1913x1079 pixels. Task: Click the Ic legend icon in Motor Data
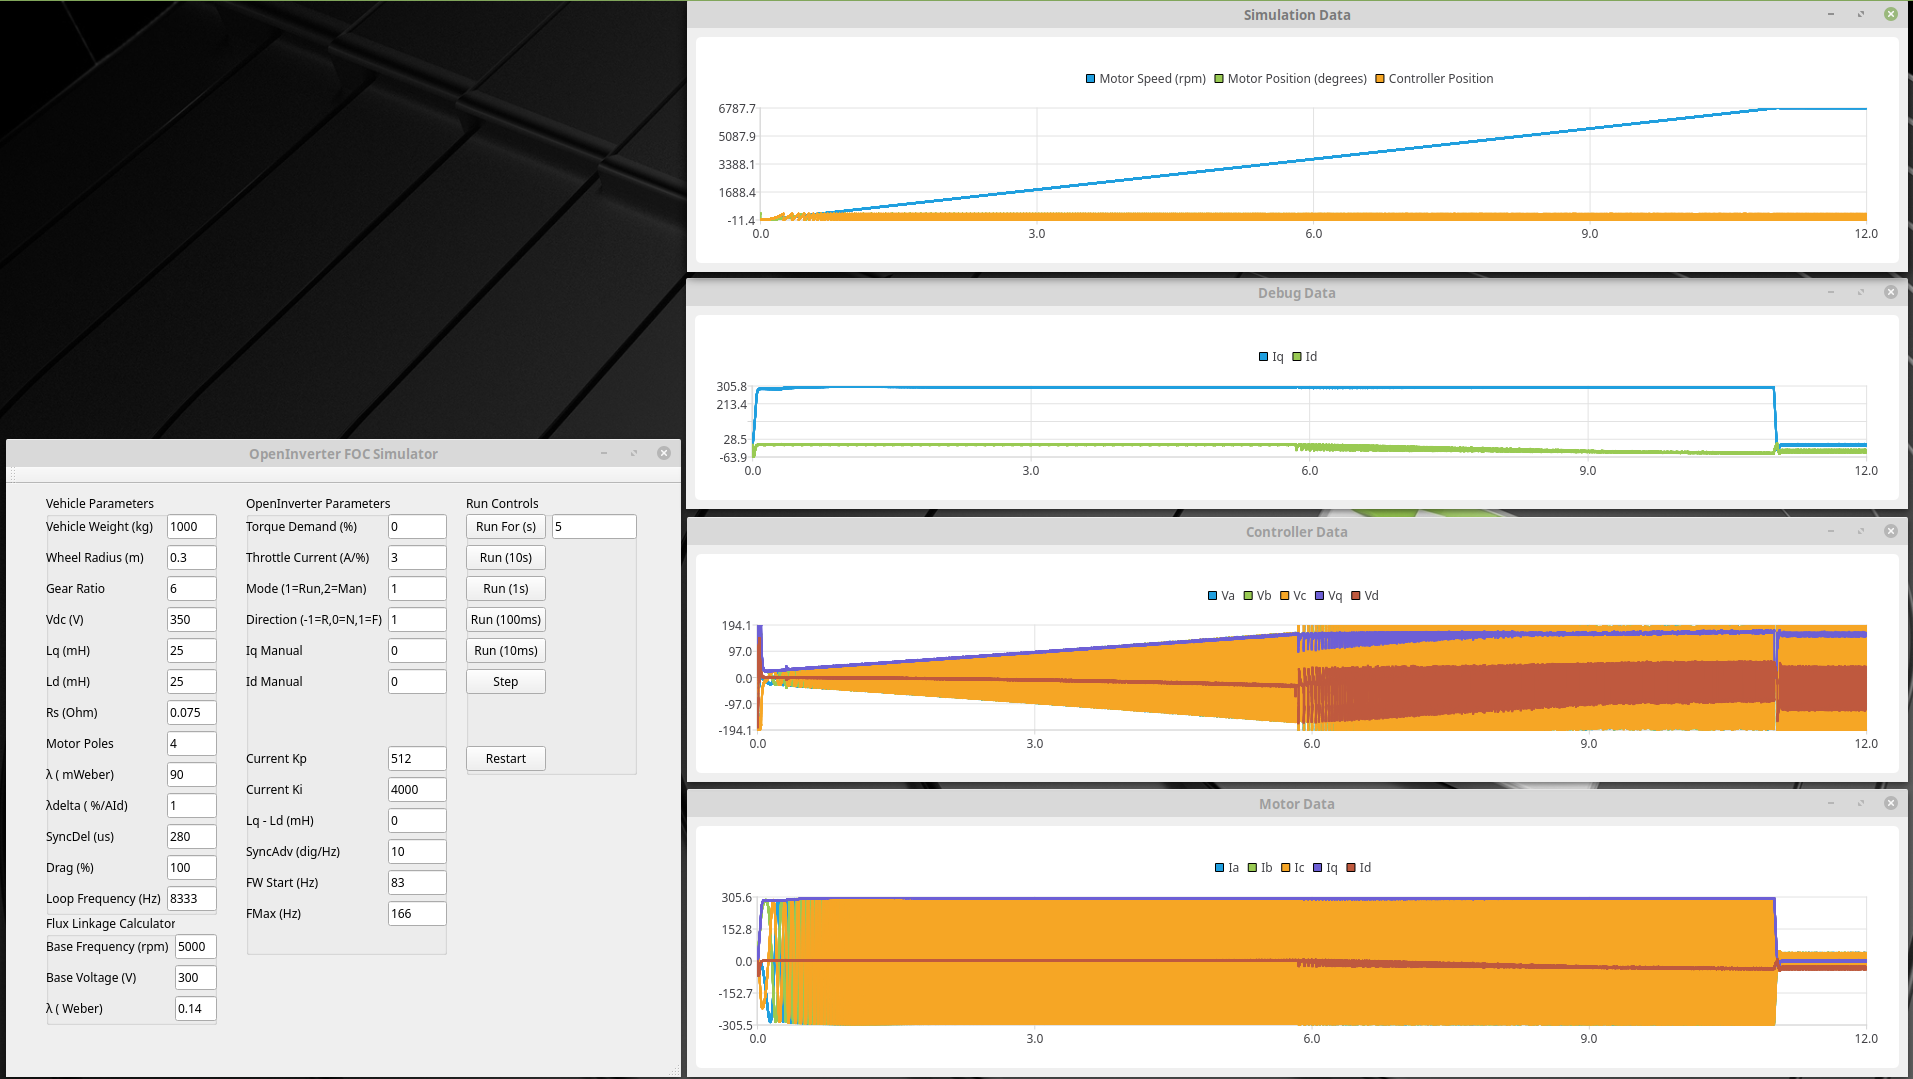(x=1286, y=868)
